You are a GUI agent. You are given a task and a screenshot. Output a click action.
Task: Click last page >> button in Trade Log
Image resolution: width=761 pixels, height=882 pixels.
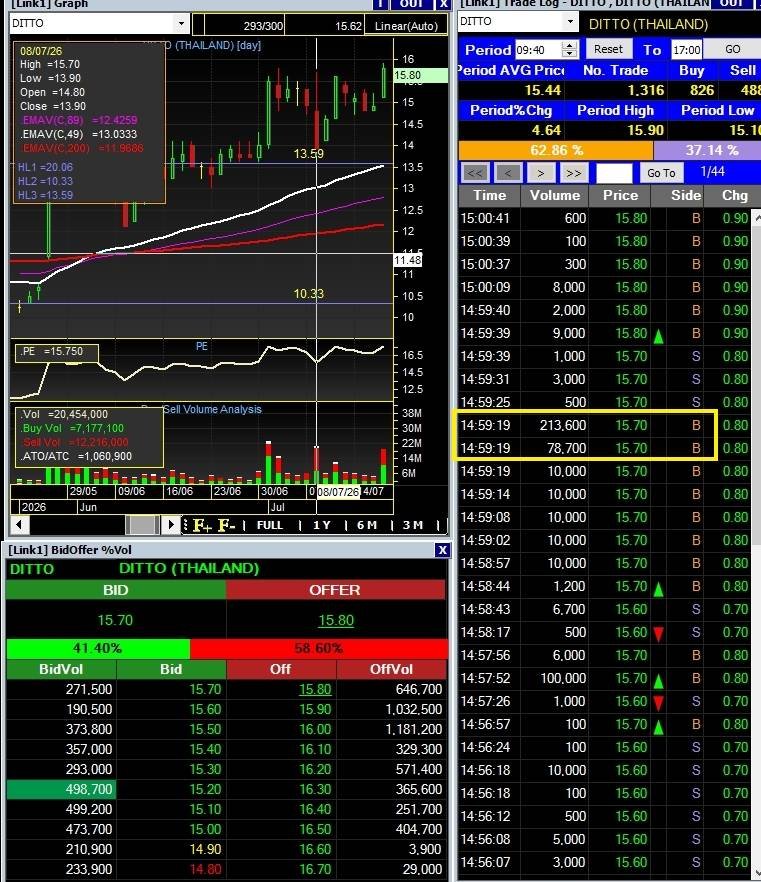[574, 173]
